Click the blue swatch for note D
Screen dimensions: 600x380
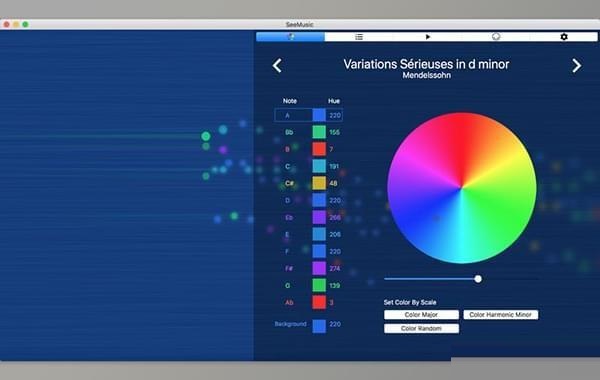pyautogui.click(x=319, y=201)
